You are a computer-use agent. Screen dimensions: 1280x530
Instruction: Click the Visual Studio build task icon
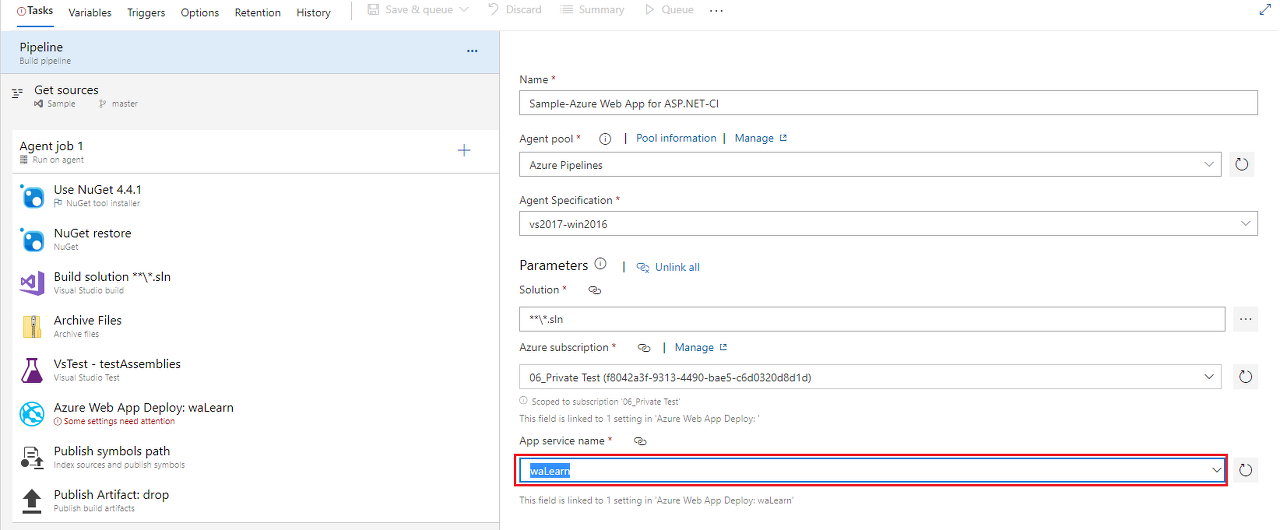[32, 283]
